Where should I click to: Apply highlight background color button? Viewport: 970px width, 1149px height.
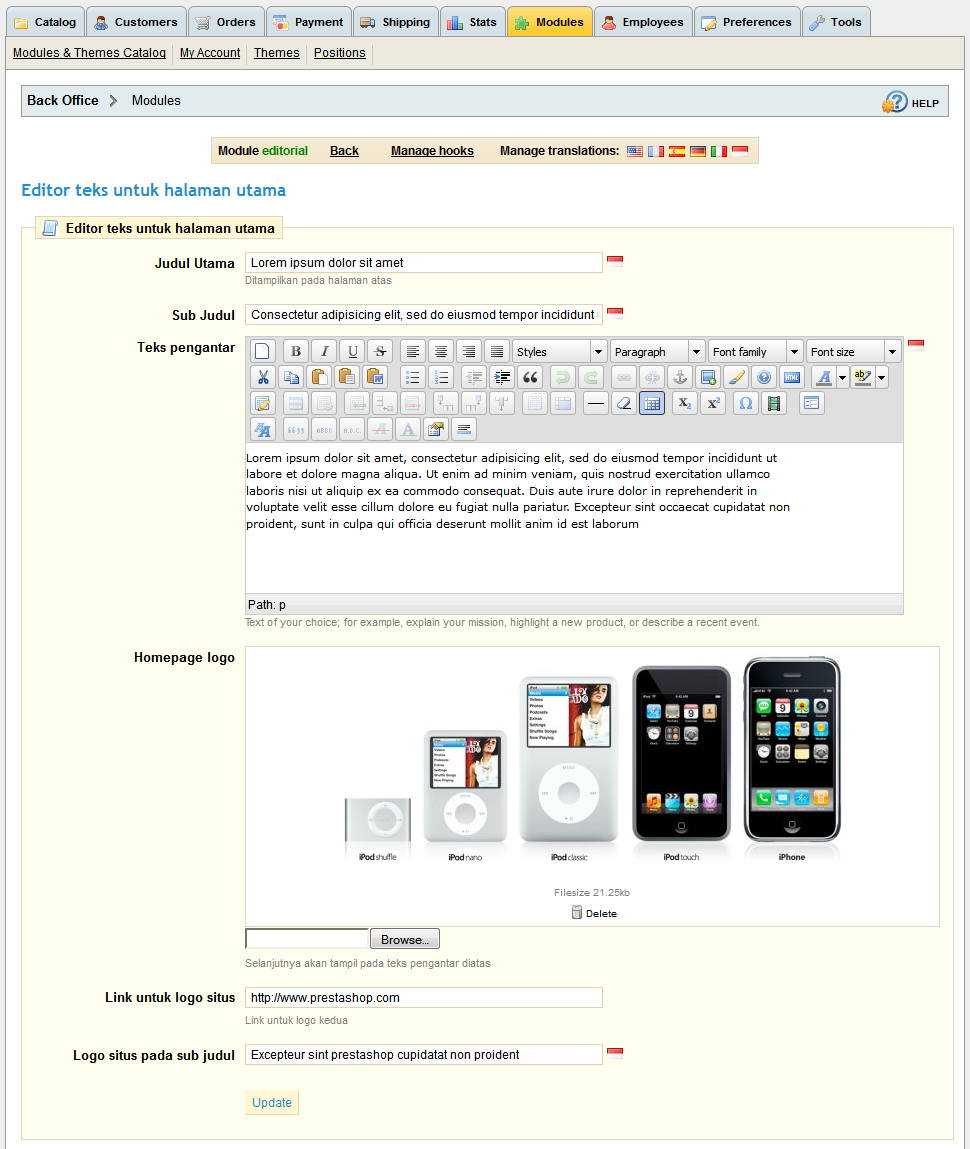coord(863,377)
